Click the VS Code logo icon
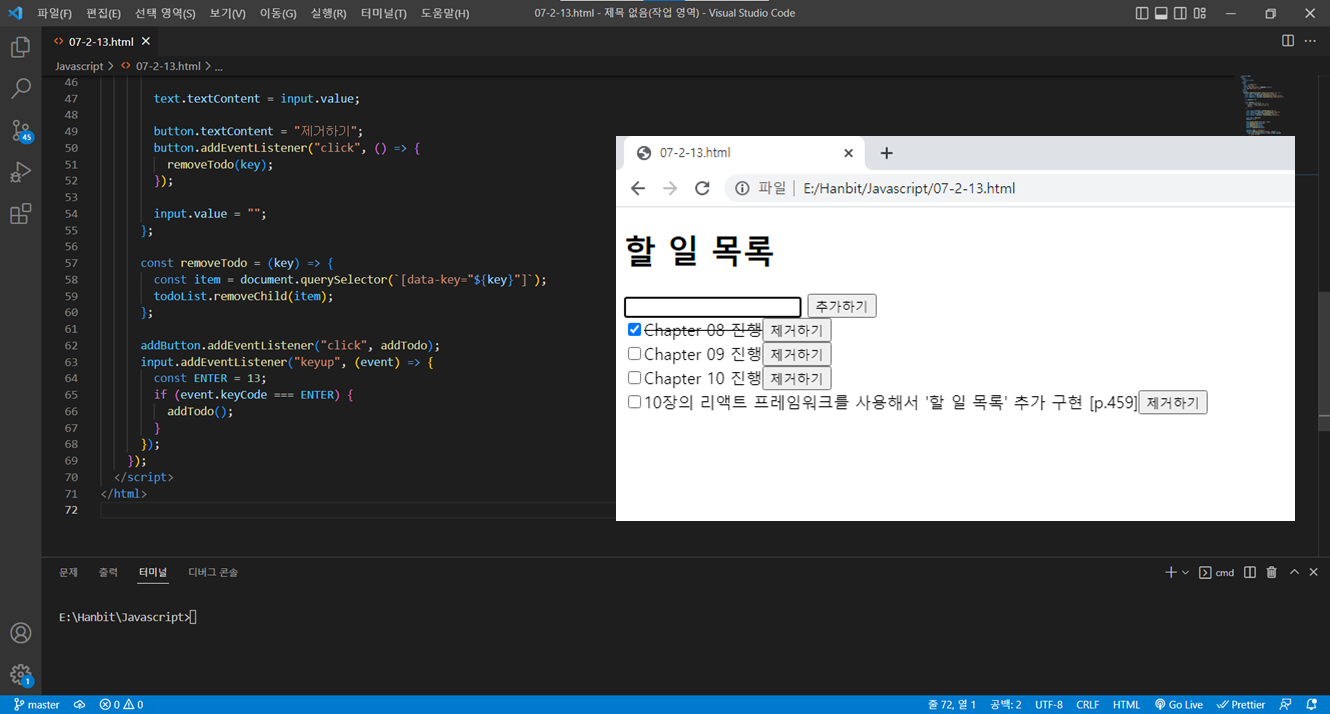 (x=14, y=13)
